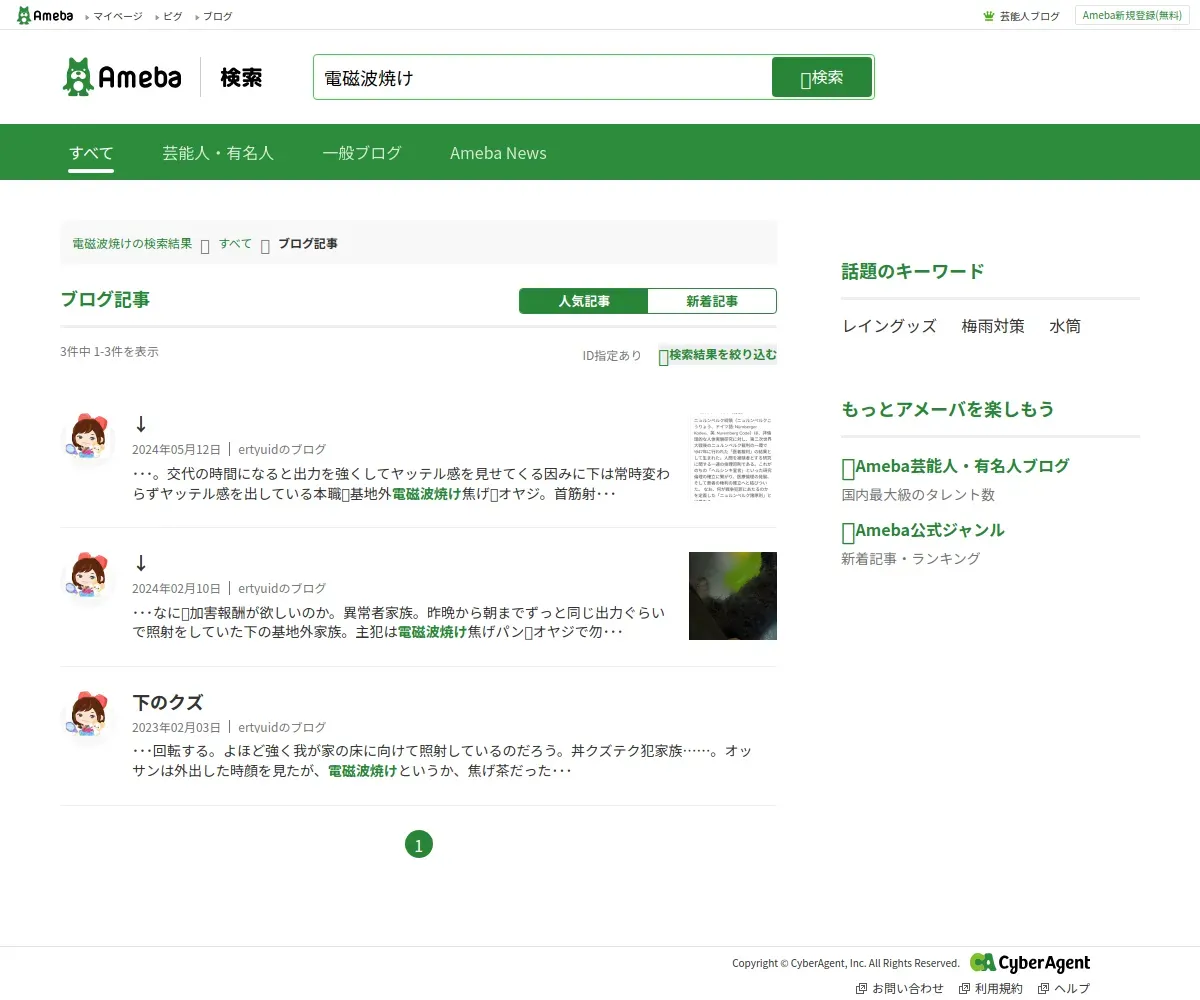Switch to the Ameba News tab
This screenshot has height=1000, width=1200.
pyautogui.click(x=498, y=153)
